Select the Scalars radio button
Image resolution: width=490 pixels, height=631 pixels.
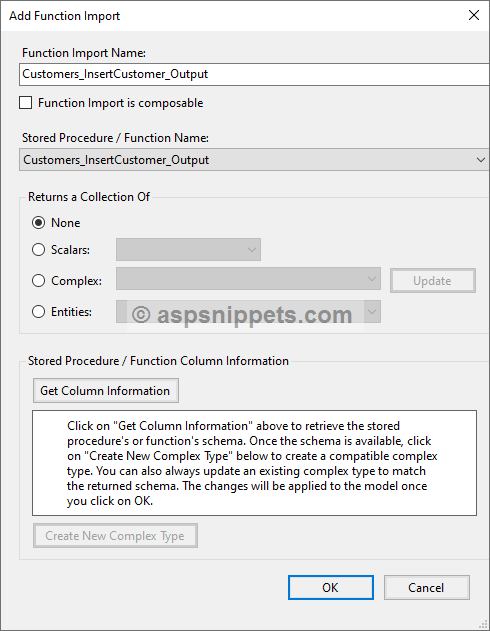click(x=39, y=250)
